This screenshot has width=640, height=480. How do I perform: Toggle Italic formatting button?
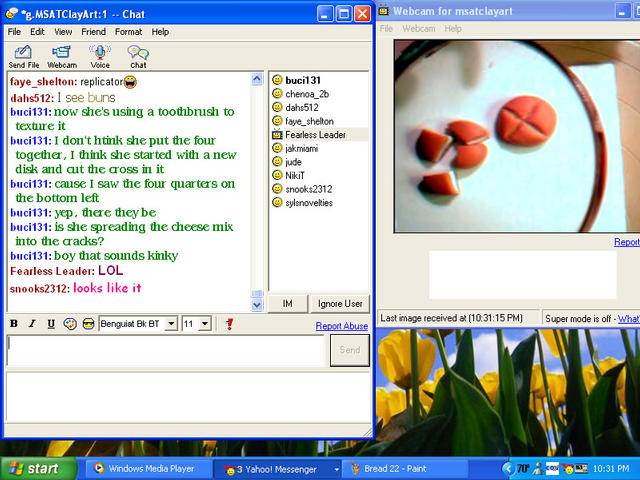(32, 324)
